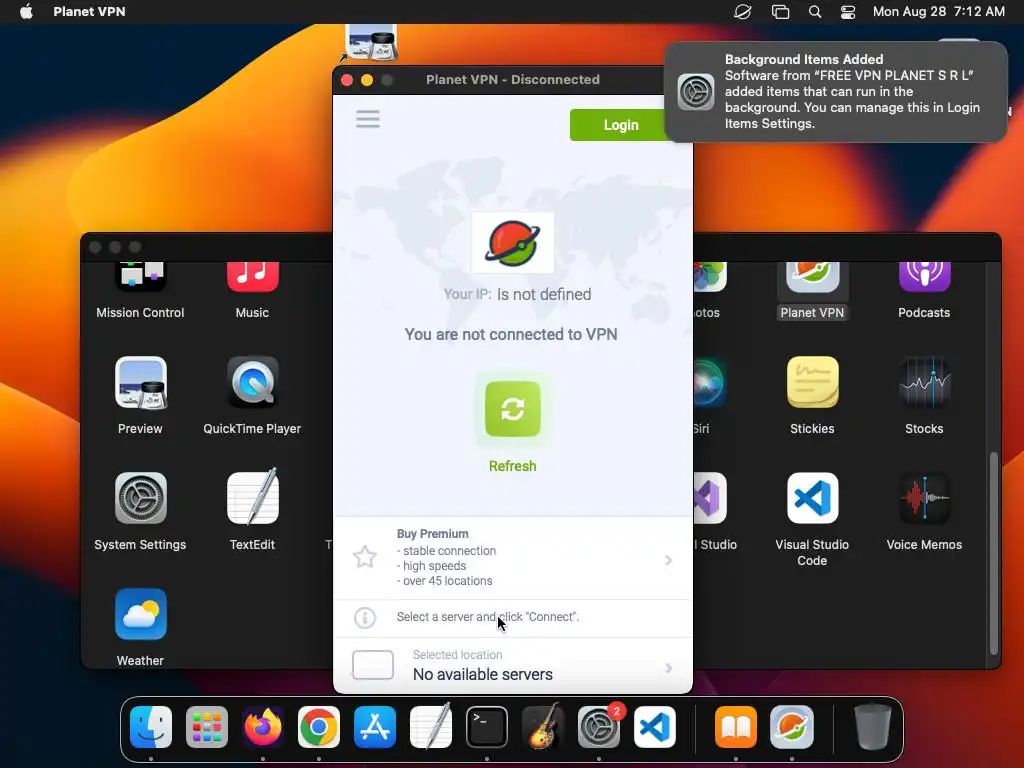Image resolution: width=1024 pixels, height=768 pixels.
Task: Open Stocks in the apps window
Action: pos(924,396)
